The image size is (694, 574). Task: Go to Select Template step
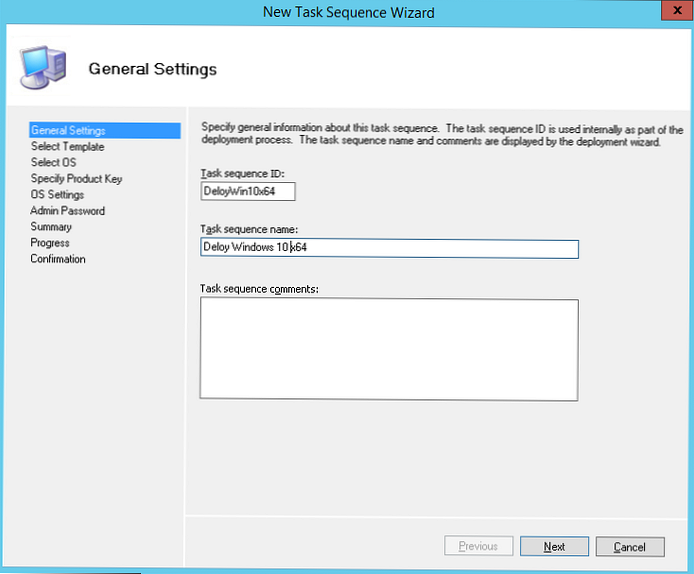[67, 147]
